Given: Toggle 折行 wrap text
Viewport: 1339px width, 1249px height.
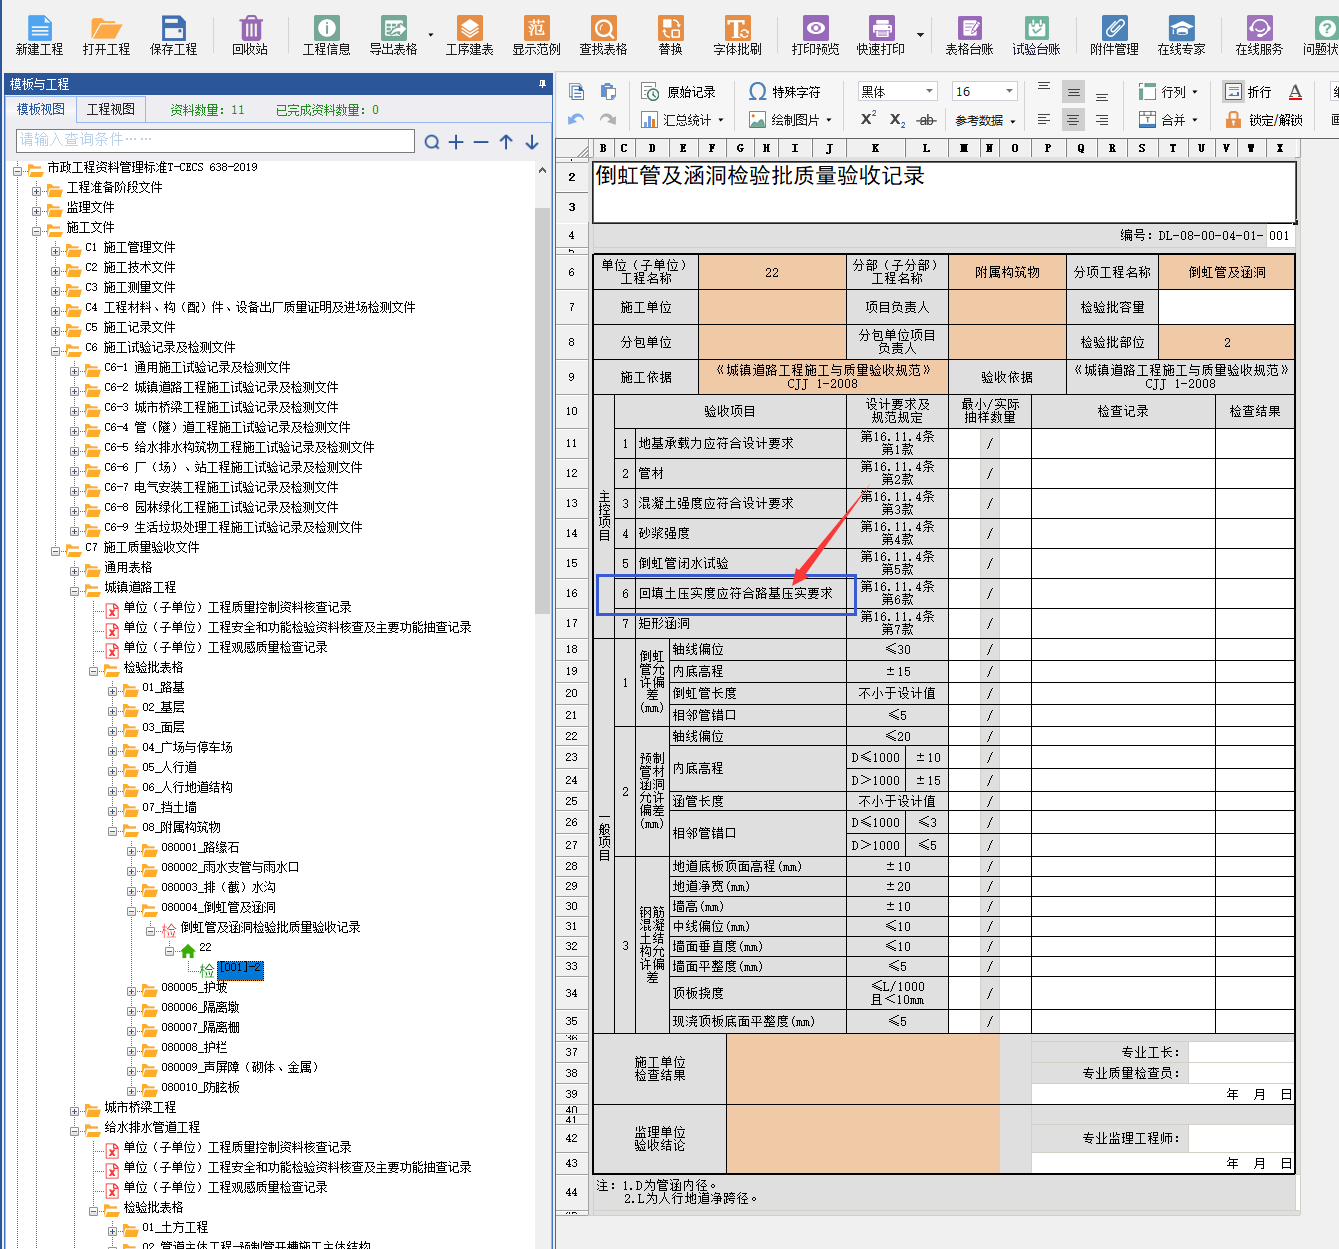Looking at the screenshot, I should click(x=1247, y=92).
